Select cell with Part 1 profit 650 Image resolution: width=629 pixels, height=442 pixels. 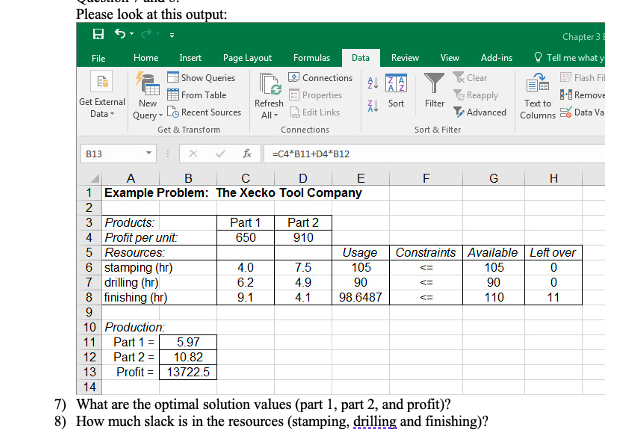point(246,238)
